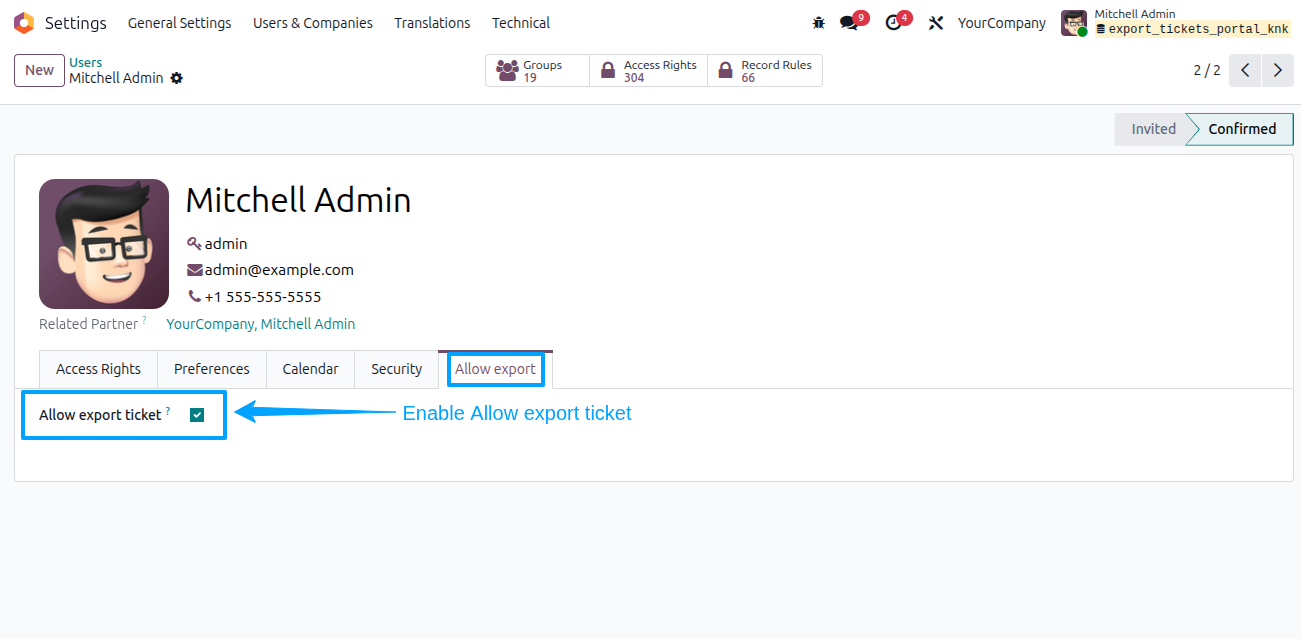The width and height of the screenshot is (1301, 639).
Task: Click the Related Partner label
Action: point(88,324)
